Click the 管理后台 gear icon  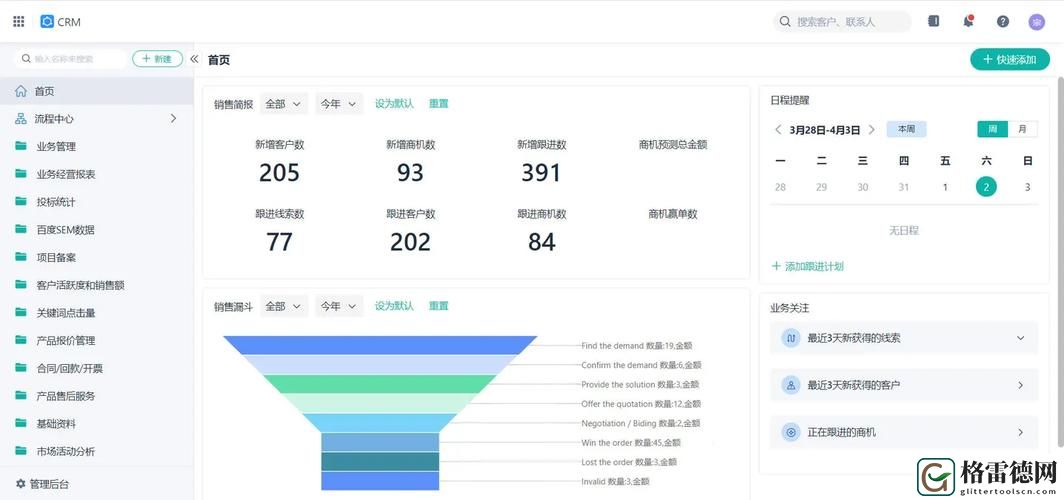[x=20, y=484]
